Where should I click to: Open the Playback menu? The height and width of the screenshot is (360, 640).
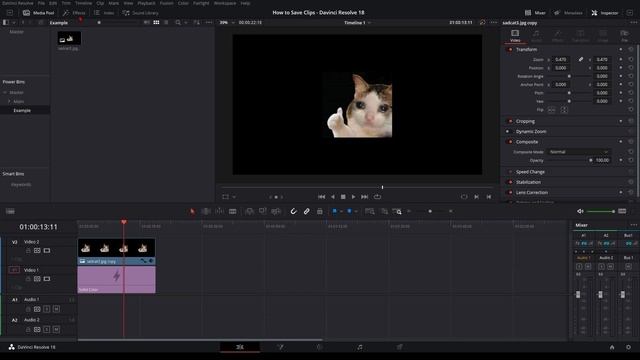click(x=146, y=3)
